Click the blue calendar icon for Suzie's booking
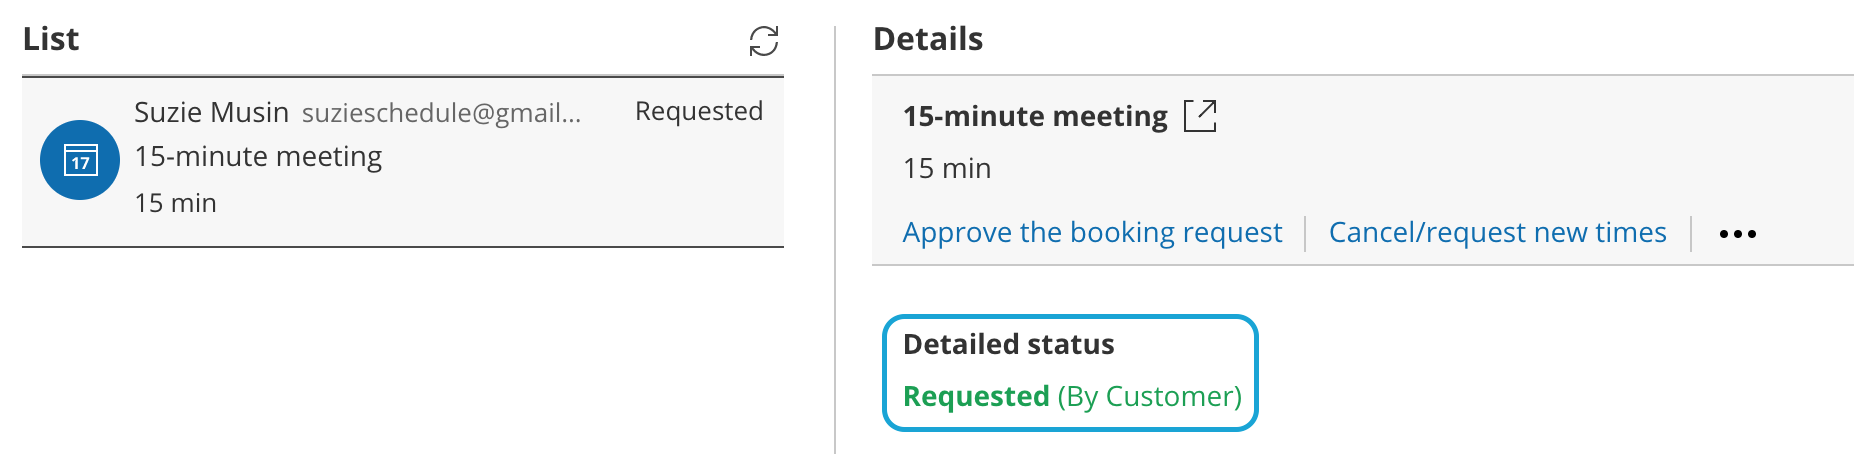 [x=80, y=160]
